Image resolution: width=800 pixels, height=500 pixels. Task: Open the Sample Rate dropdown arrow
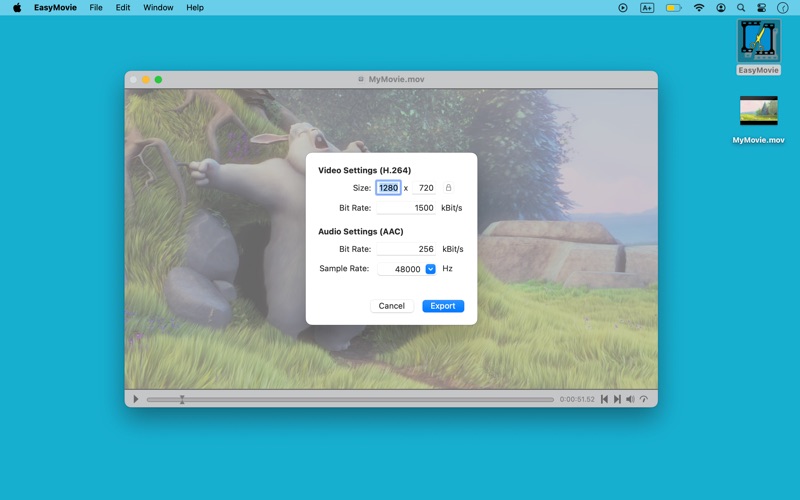(x=431, y=269)
